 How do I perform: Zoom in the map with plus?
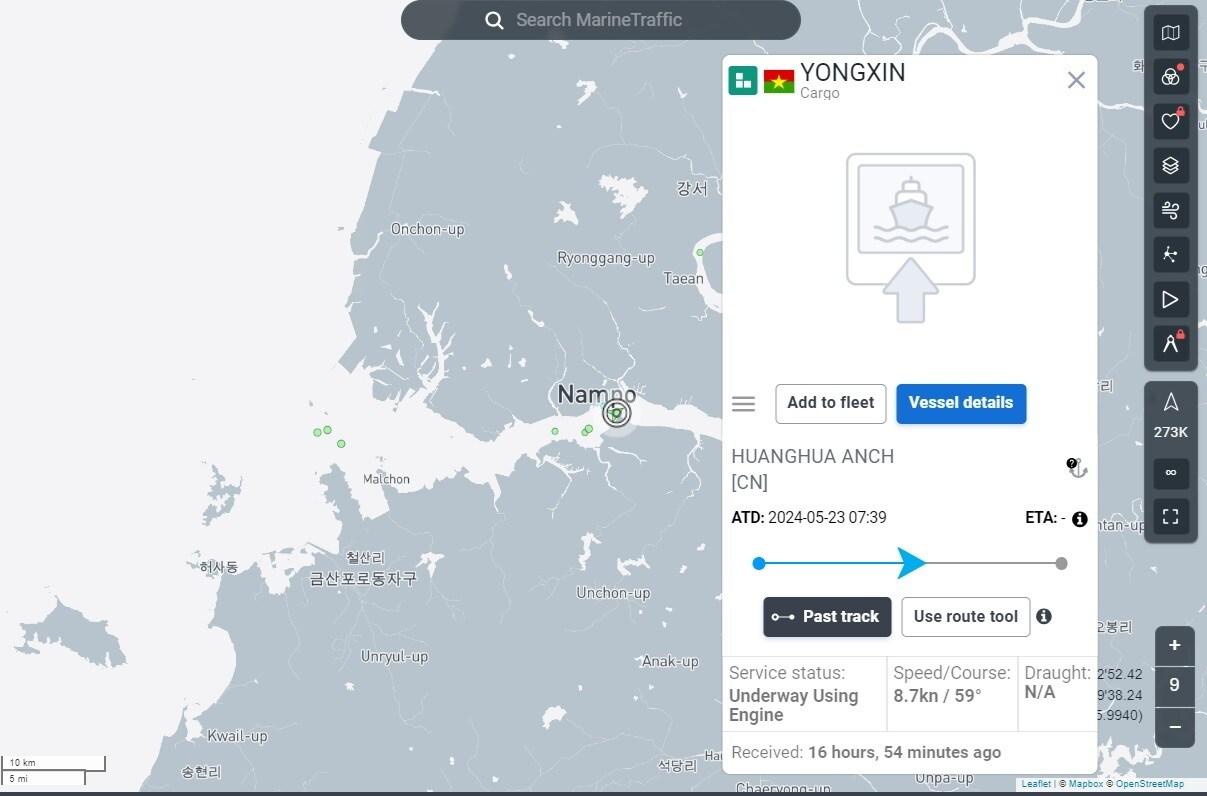tap(1174, 646)
